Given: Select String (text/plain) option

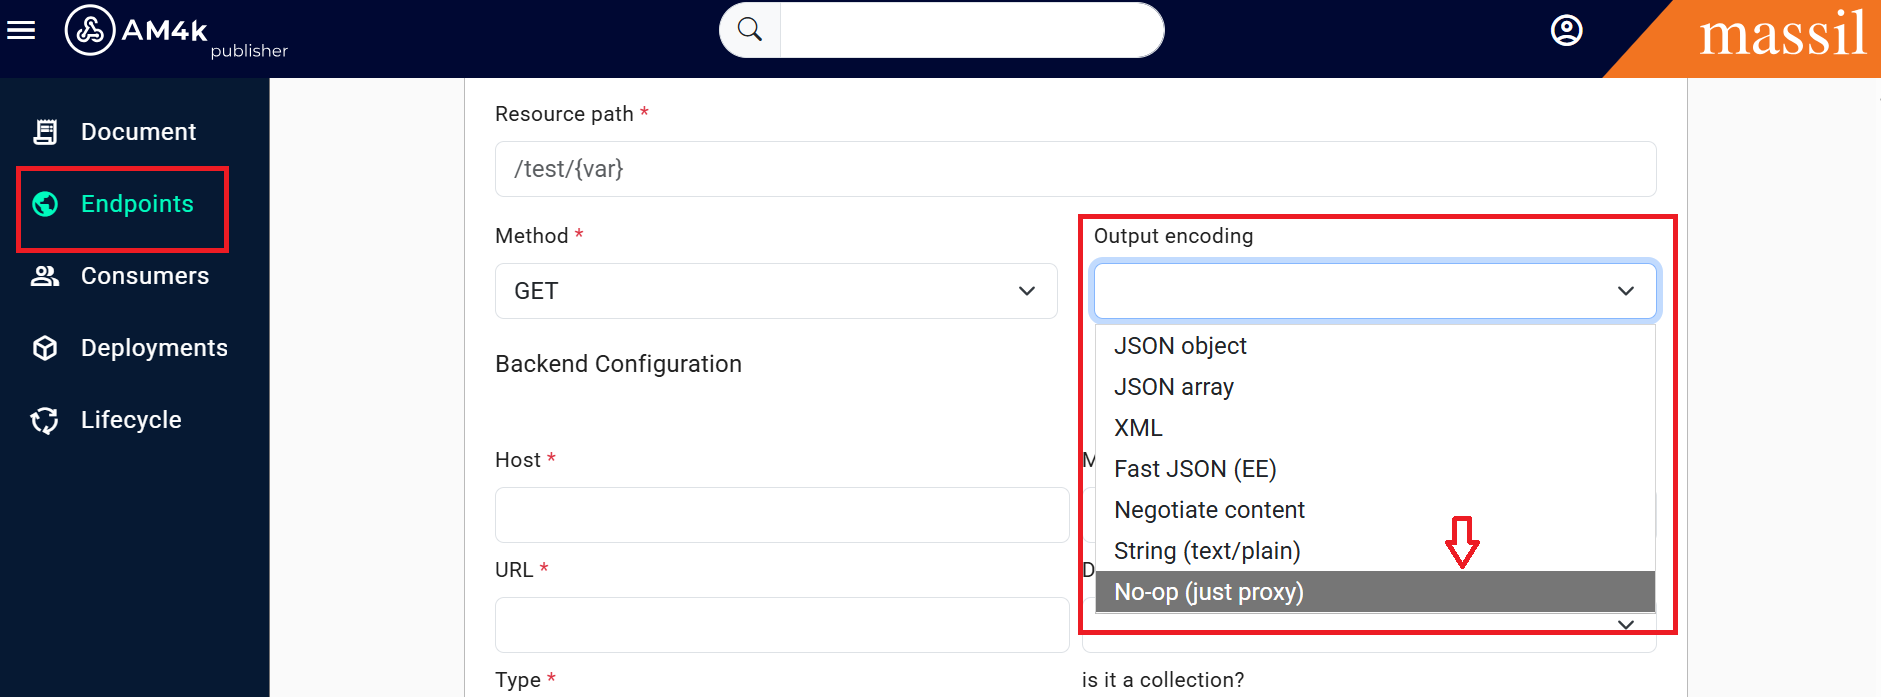Looking at the screenshot, I should (x=1207, y=551).
